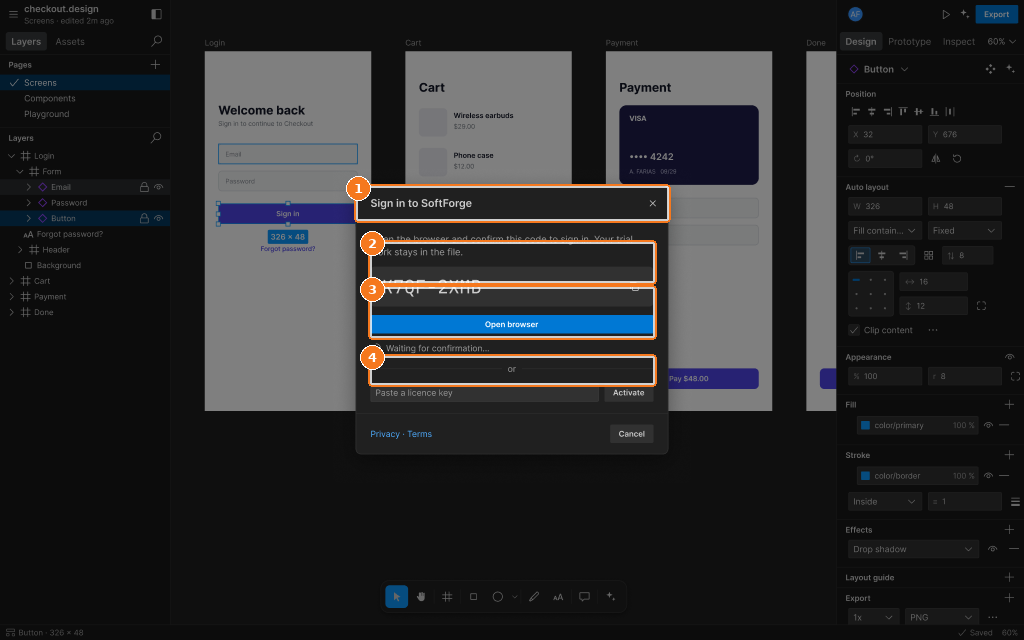The image size is (1024, 640).
Task: Toggle the left sidebar panel icon
Action: 156,14
